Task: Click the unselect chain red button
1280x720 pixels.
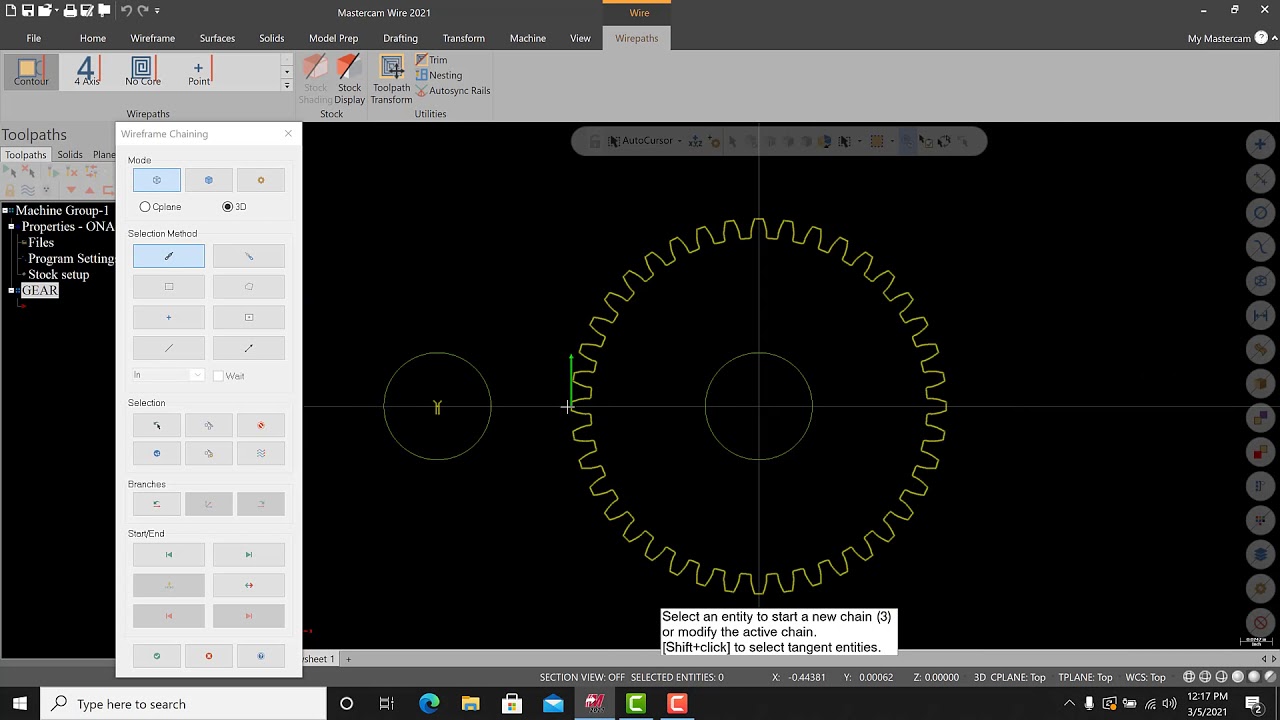Action: 261,426
